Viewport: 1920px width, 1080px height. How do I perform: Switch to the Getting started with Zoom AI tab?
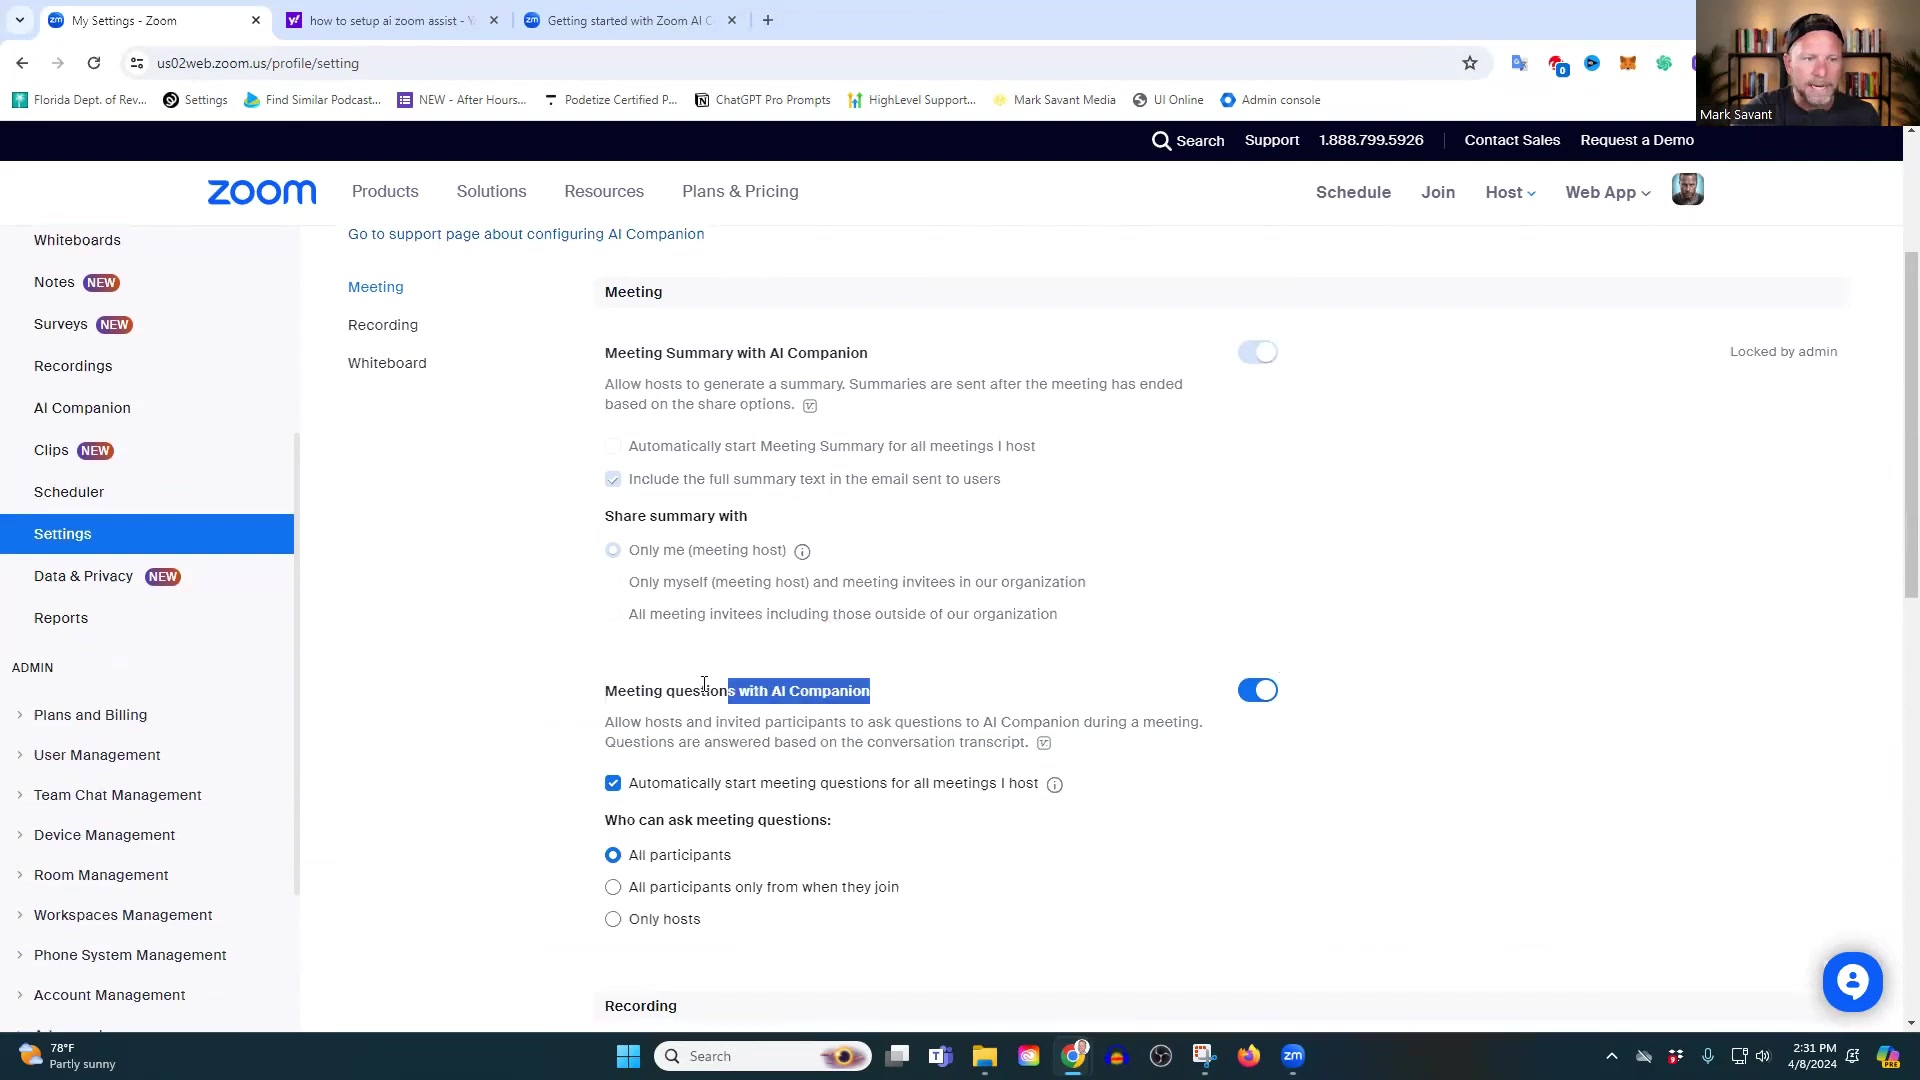click(630, 20)
